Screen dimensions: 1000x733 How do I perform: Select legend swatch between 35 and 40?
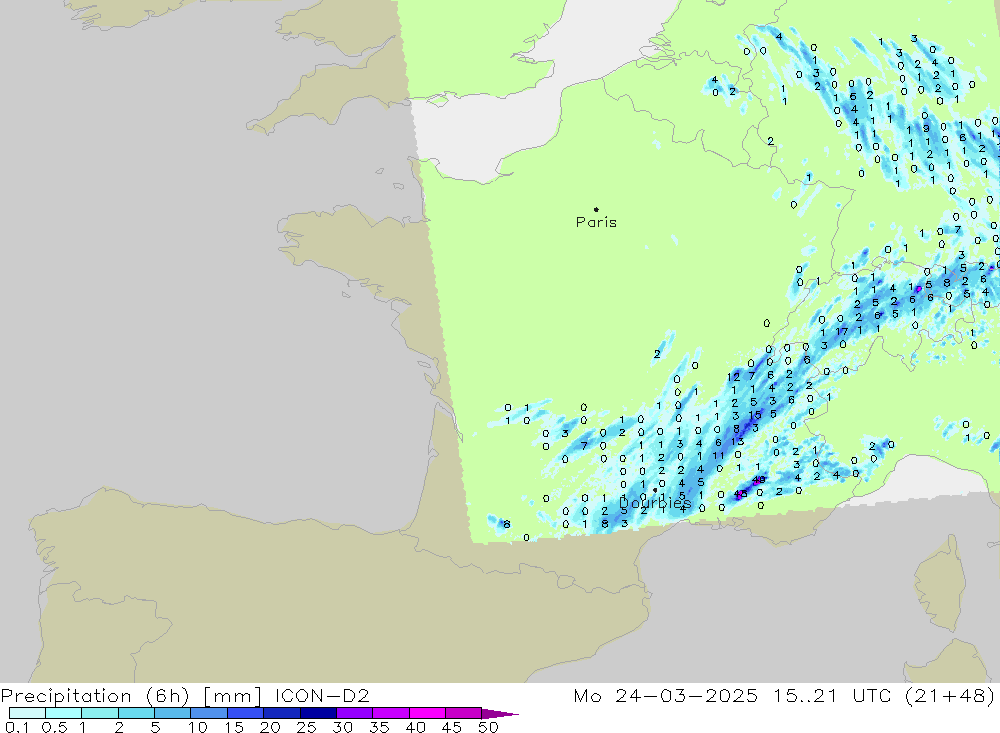coord(390,713)
